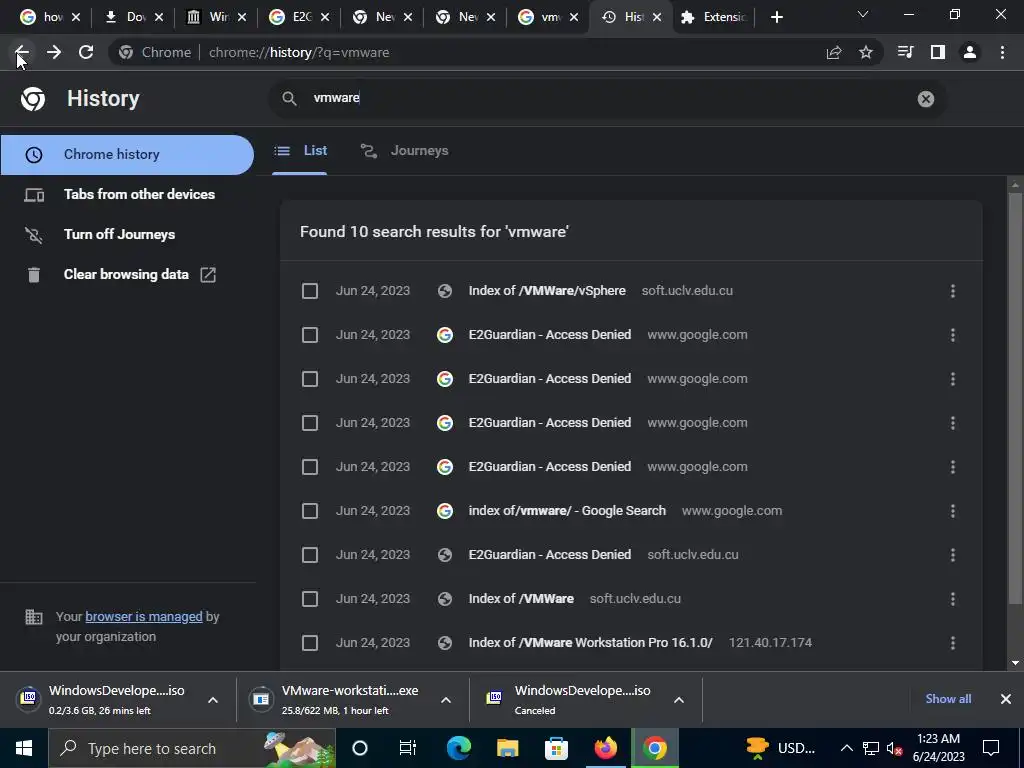Open Index of /VMWare/vSphere history entry
This screenshot has width=1024, height=768.
pos(547,291)
